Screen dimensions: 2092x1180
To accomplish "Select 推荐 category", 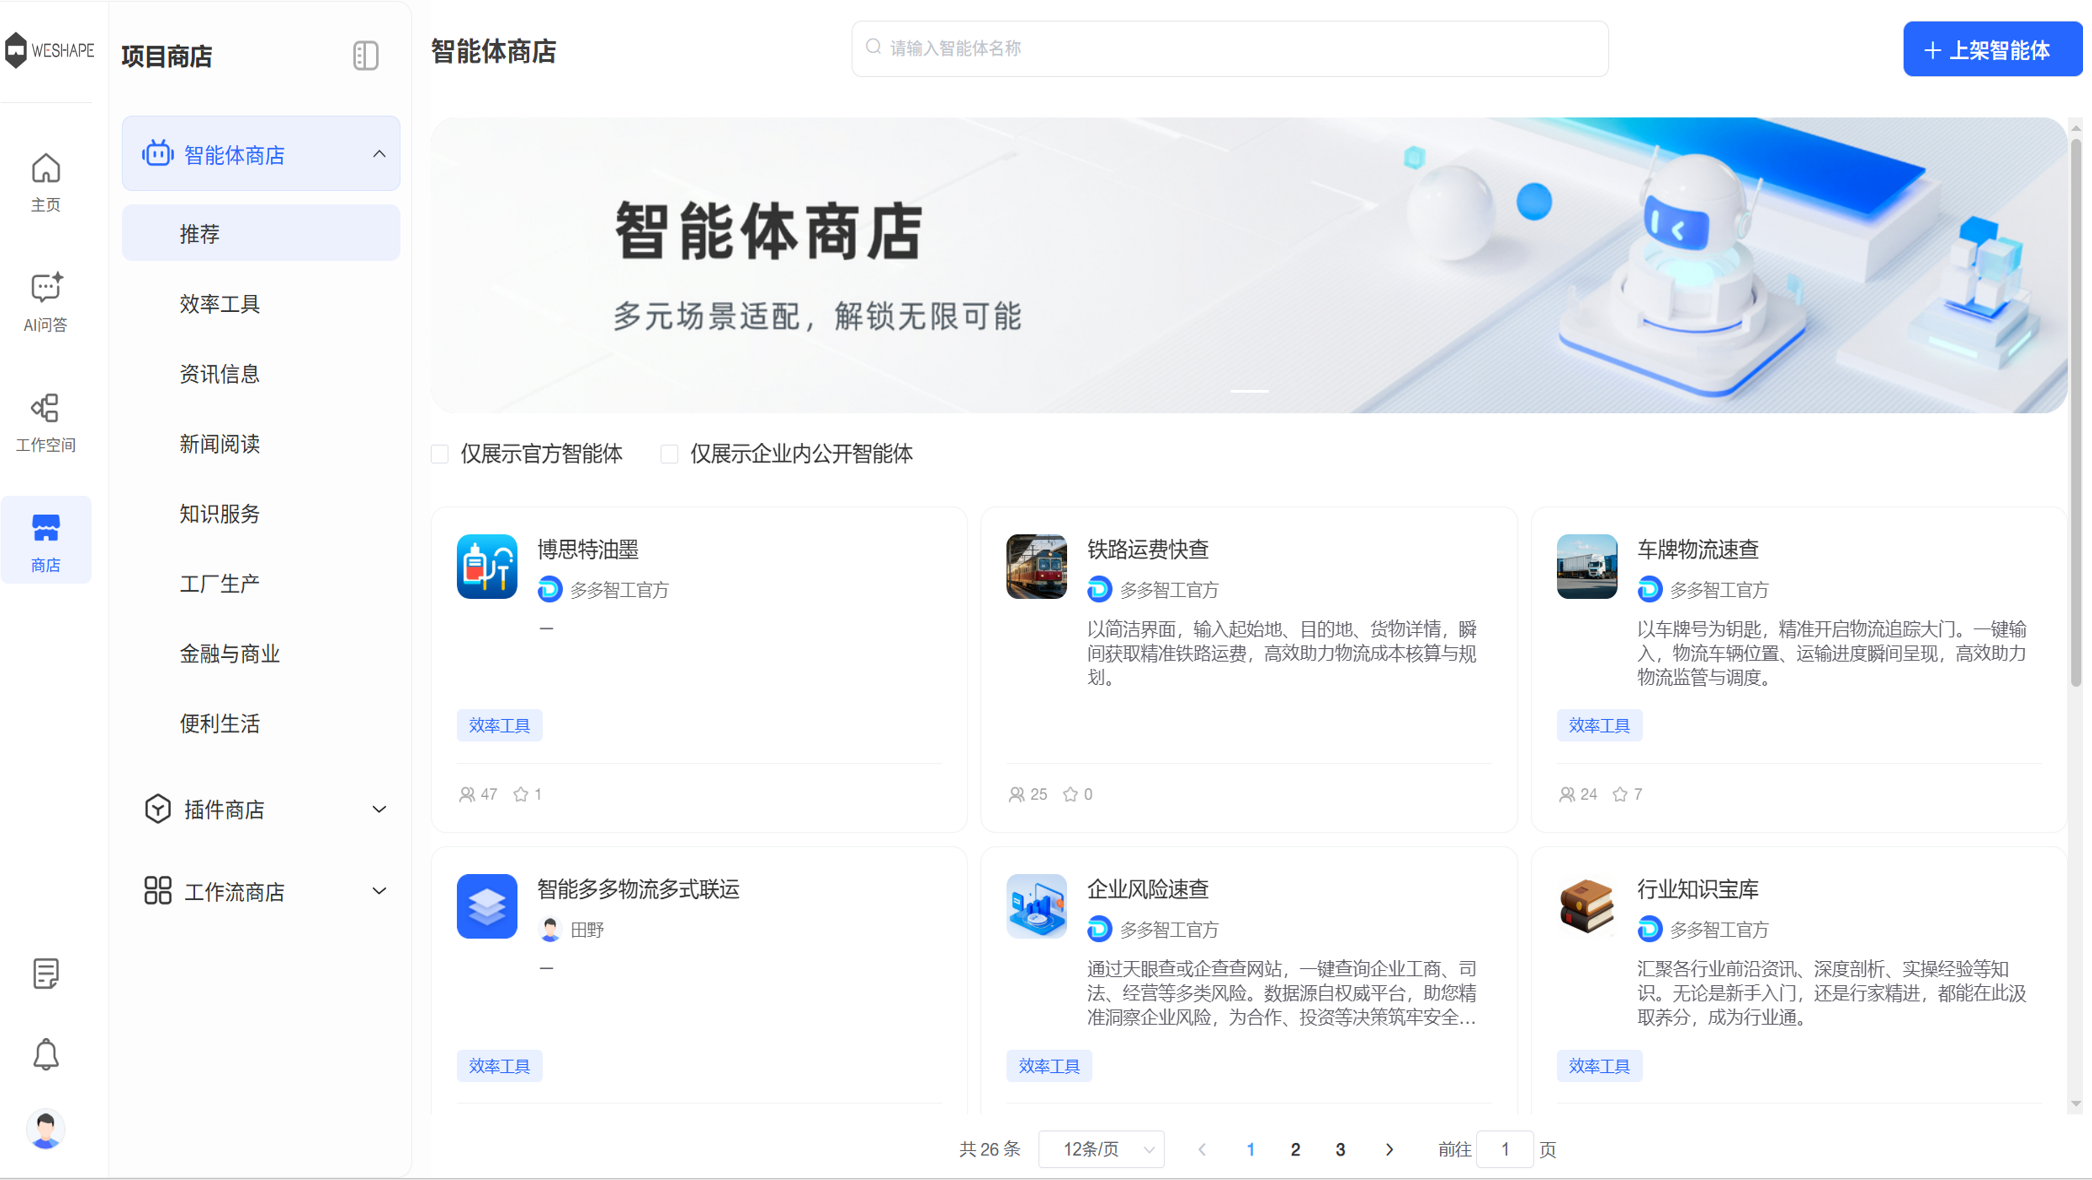I will pyautogui.click(x=261, y=233).
